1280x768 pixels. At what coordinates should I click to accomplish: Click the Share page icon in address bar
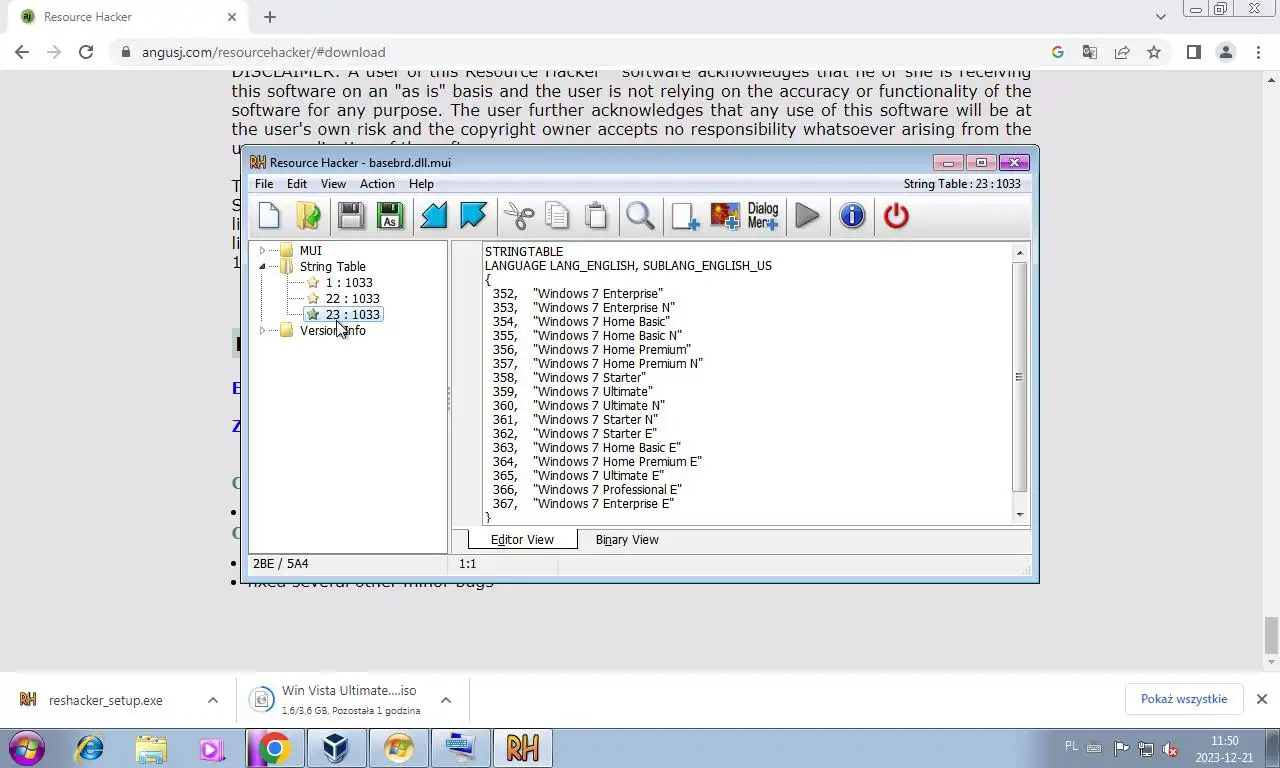[x=1122, y=52]
